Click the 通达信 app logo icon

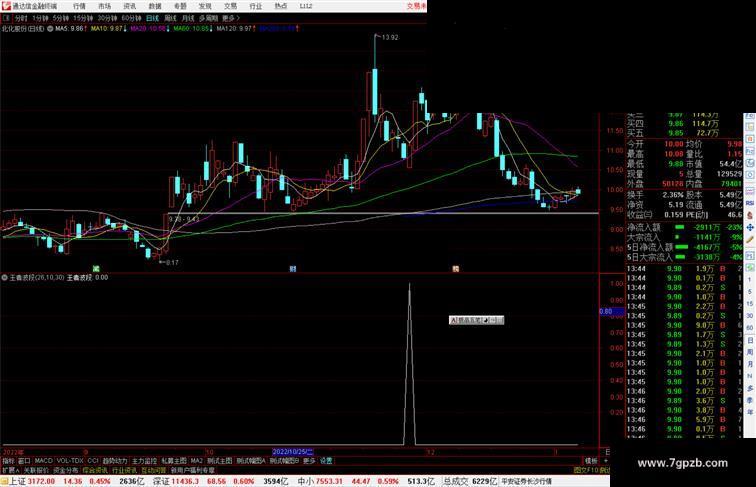coord(6,6)
